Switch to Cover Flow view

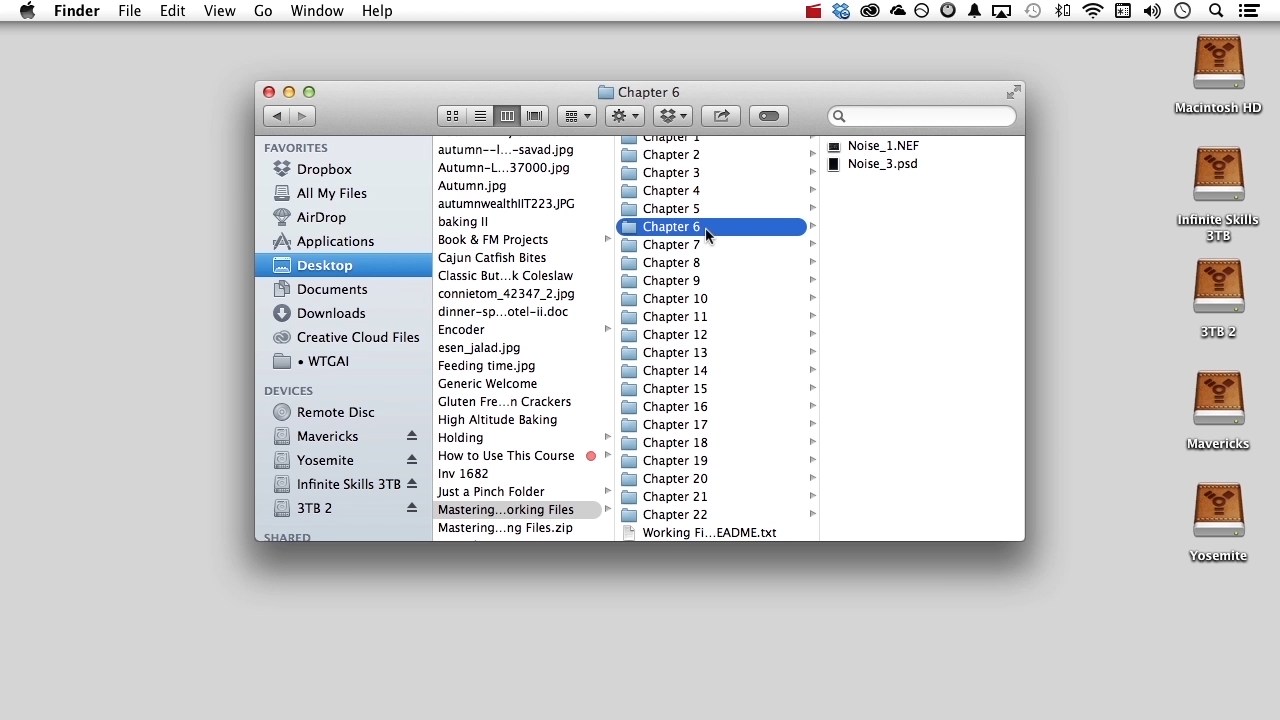point(534,116)
